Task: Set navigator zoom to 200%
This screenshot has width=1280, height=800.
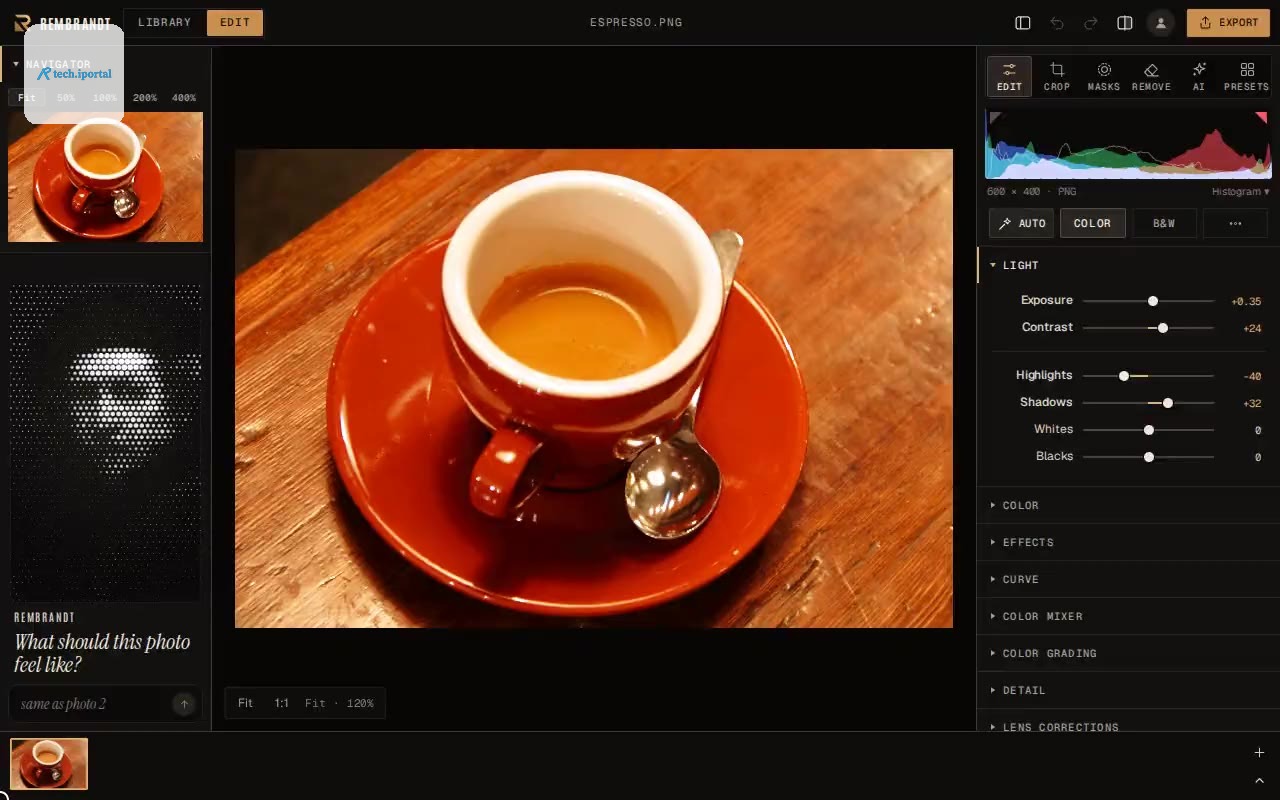Action: point(145,98)
